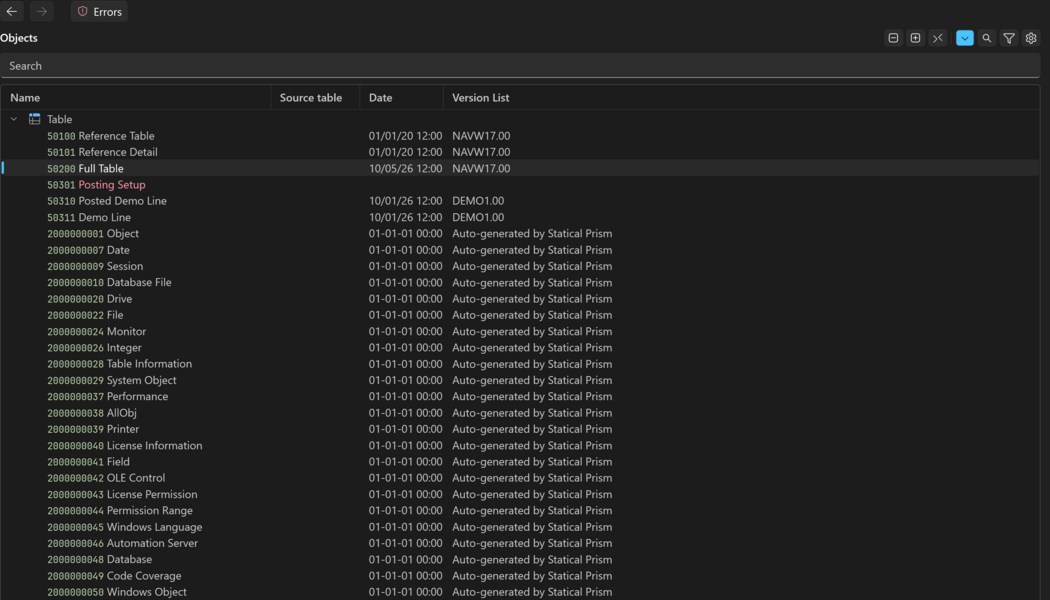The width and height of the screenshot is (1050, 600).
Task: Collapse the Table tree node chevron
Action: click(x=14, y=119)
